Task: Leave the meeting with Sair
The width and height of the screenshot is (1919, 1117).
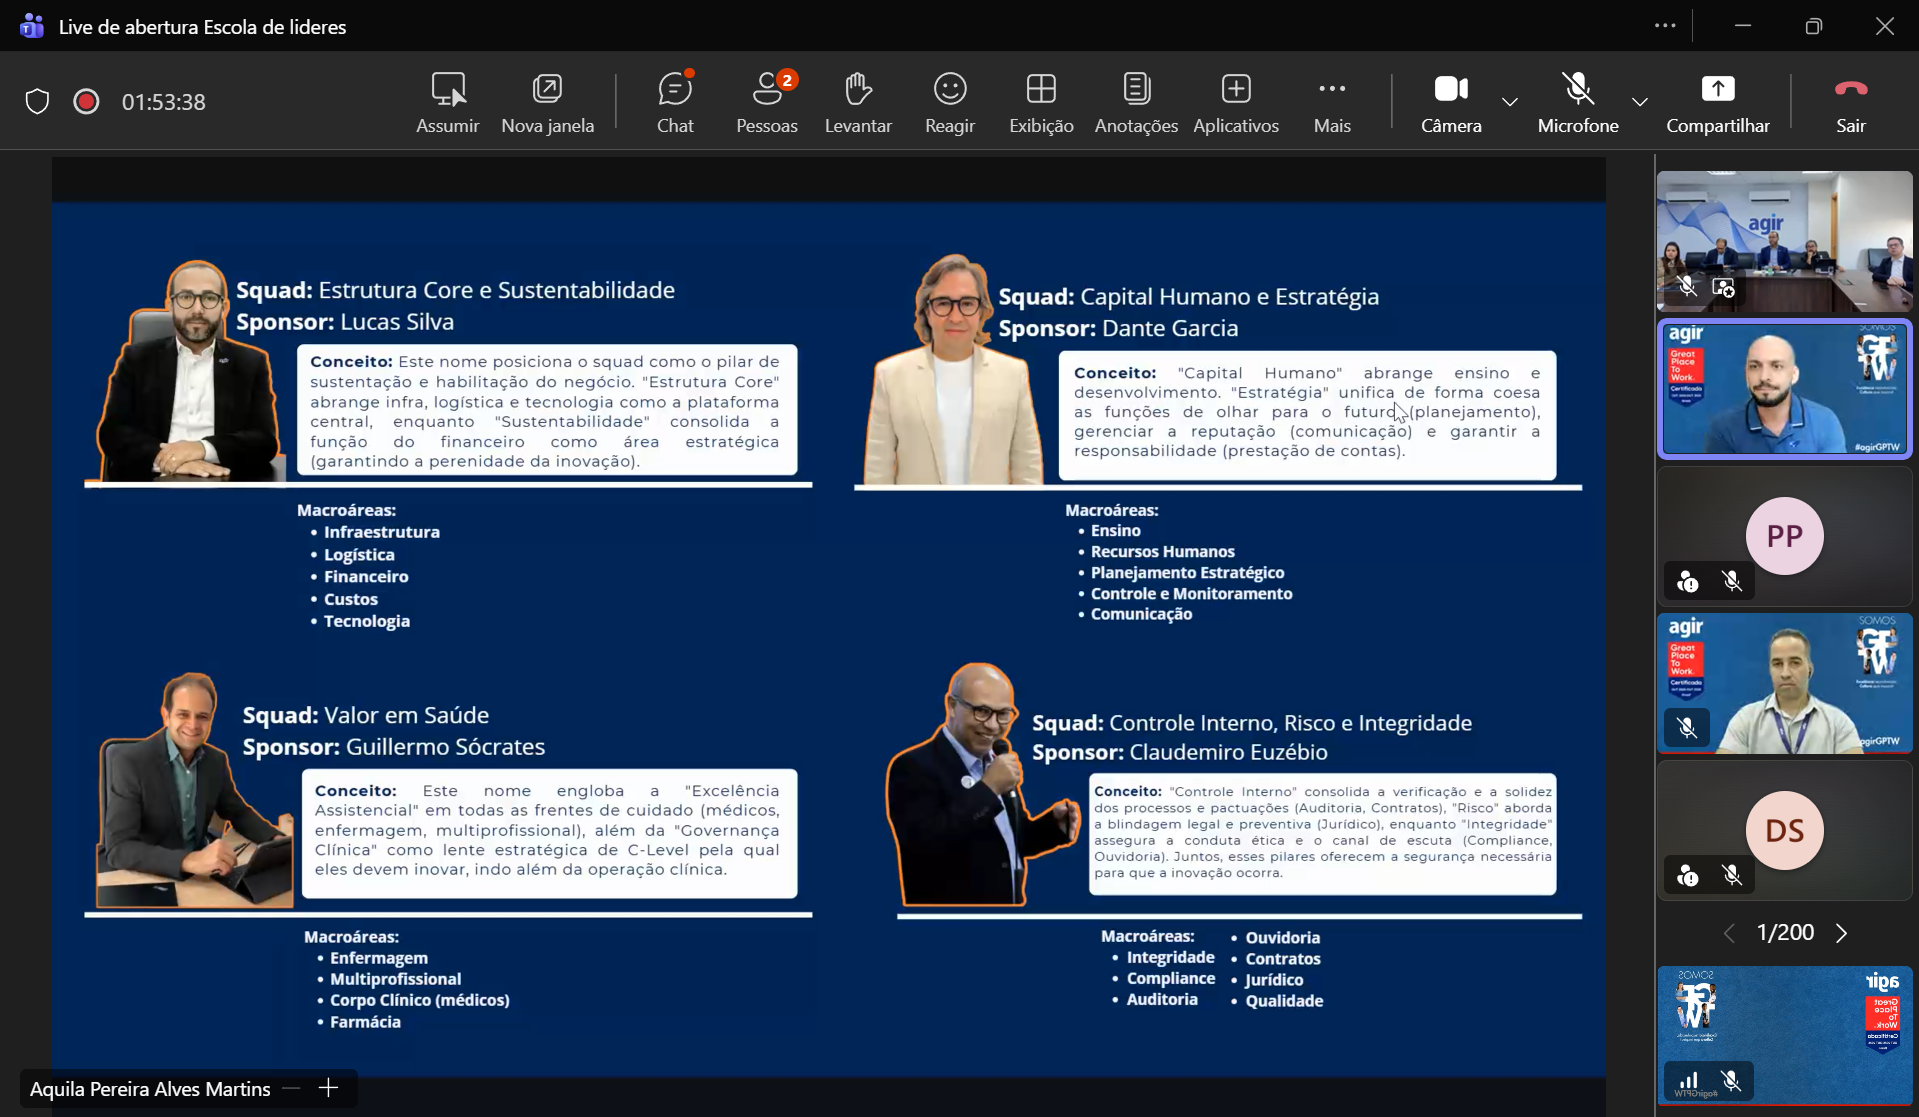Action: [x=1851, y=102]
